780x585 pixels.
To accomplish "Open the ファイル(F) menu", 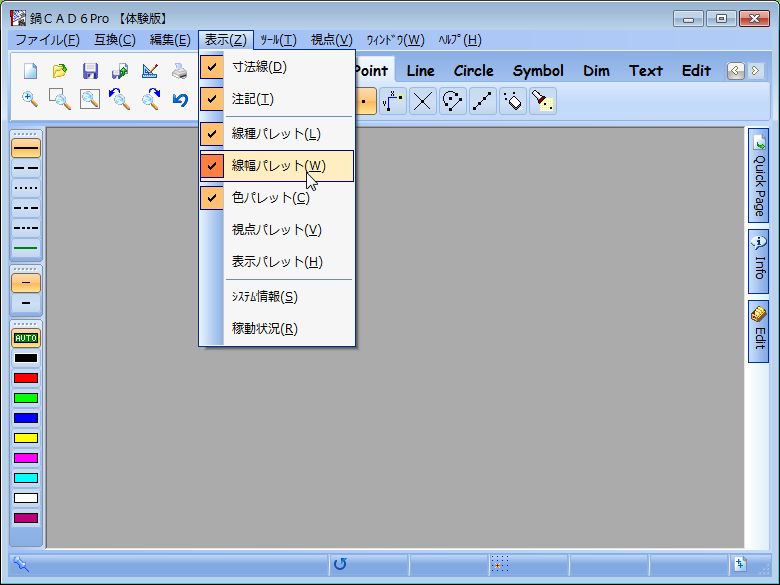I will tap(48, 40).
